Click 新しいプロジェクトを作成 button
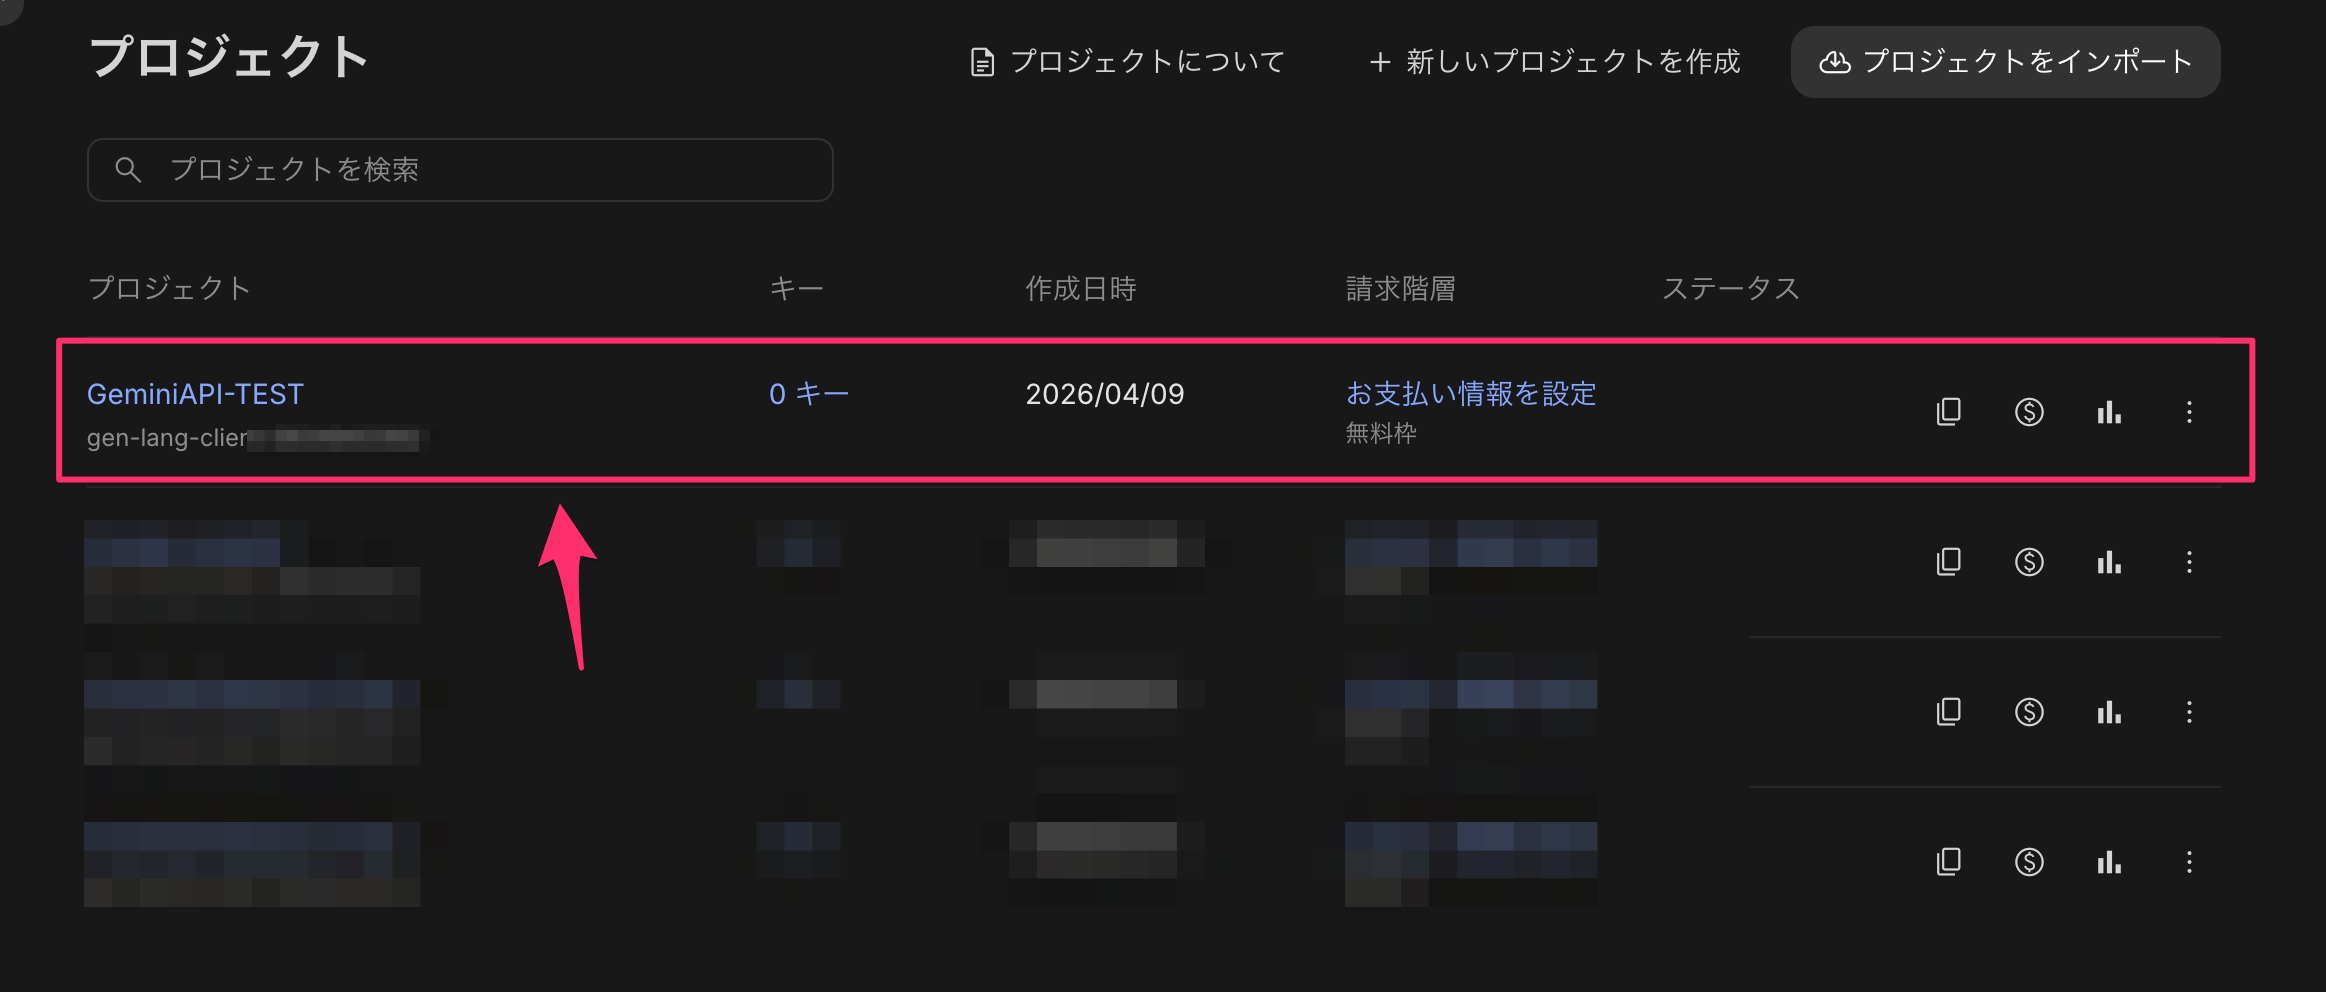The height and width of the screenshot is (992, 2326). (x=1555, y=62)
